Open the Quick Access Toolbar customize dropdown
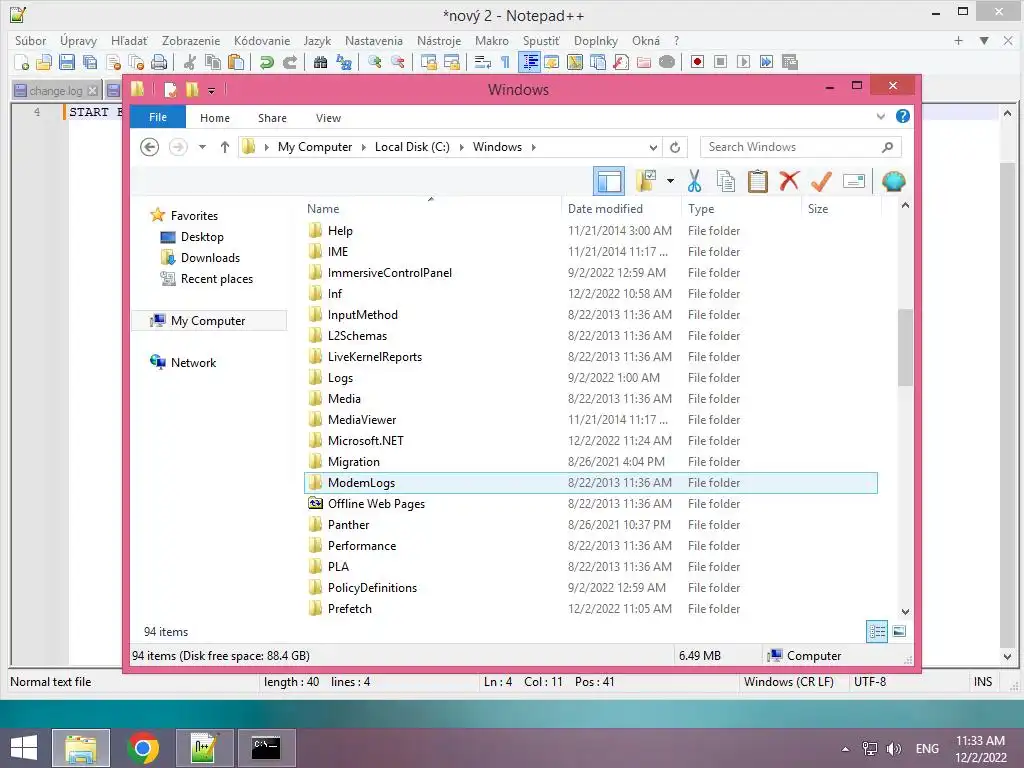This screenshot has height=768, width=1024. [x=212, y=91]
